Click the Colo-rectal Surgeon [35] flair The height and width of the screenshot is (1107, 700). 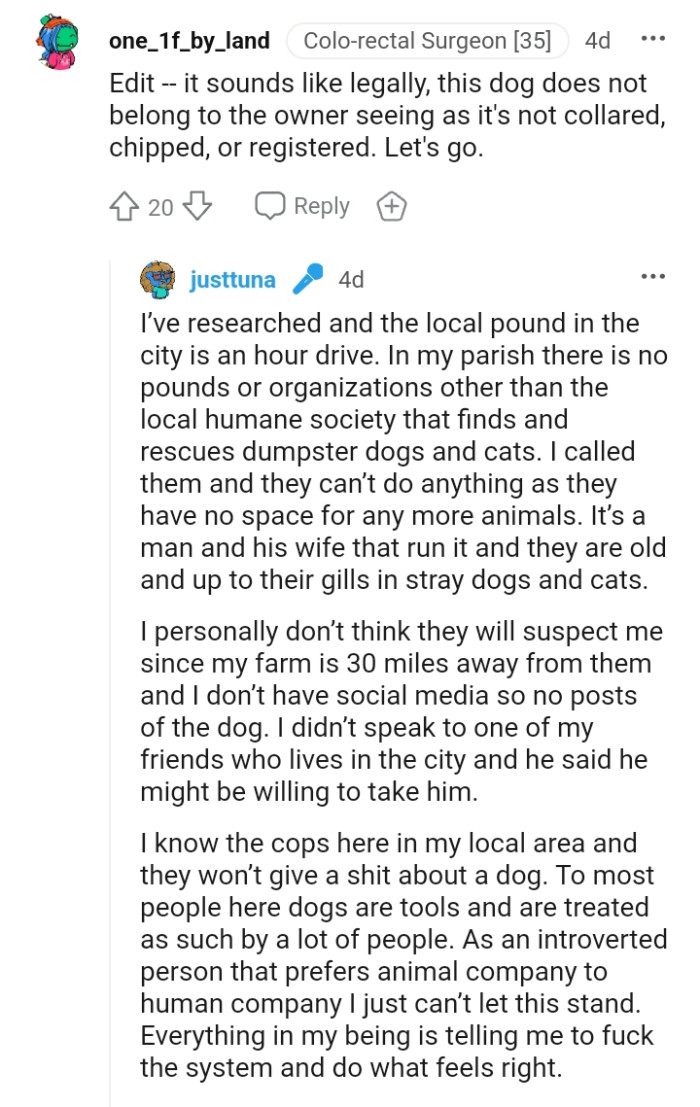[x=427, y=41]
